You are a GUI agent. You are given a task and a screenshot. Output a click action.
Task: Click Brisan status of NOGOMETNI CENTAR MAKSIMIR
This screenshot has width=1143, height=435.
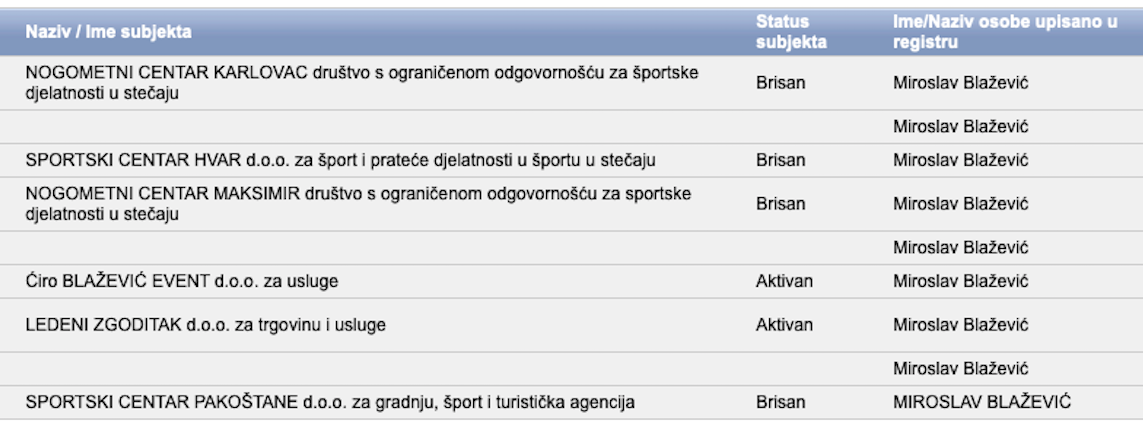781,204
